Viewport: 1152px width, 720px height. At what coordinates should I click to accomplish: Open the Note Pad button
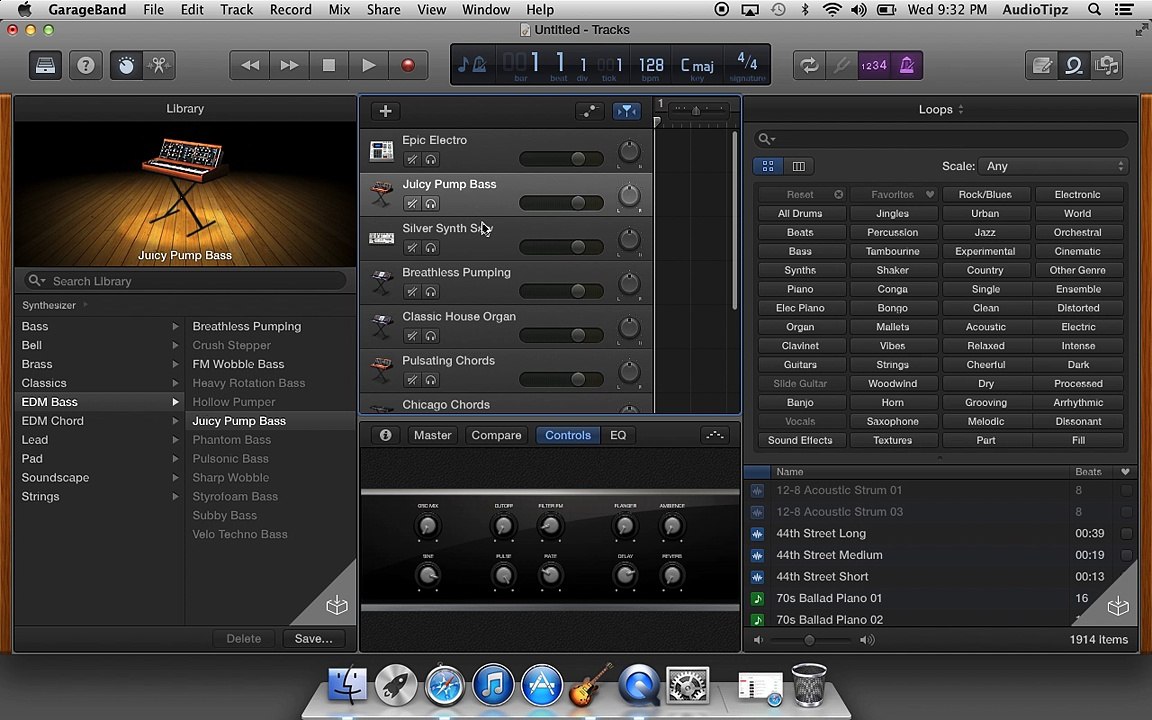click(1041, 65)
